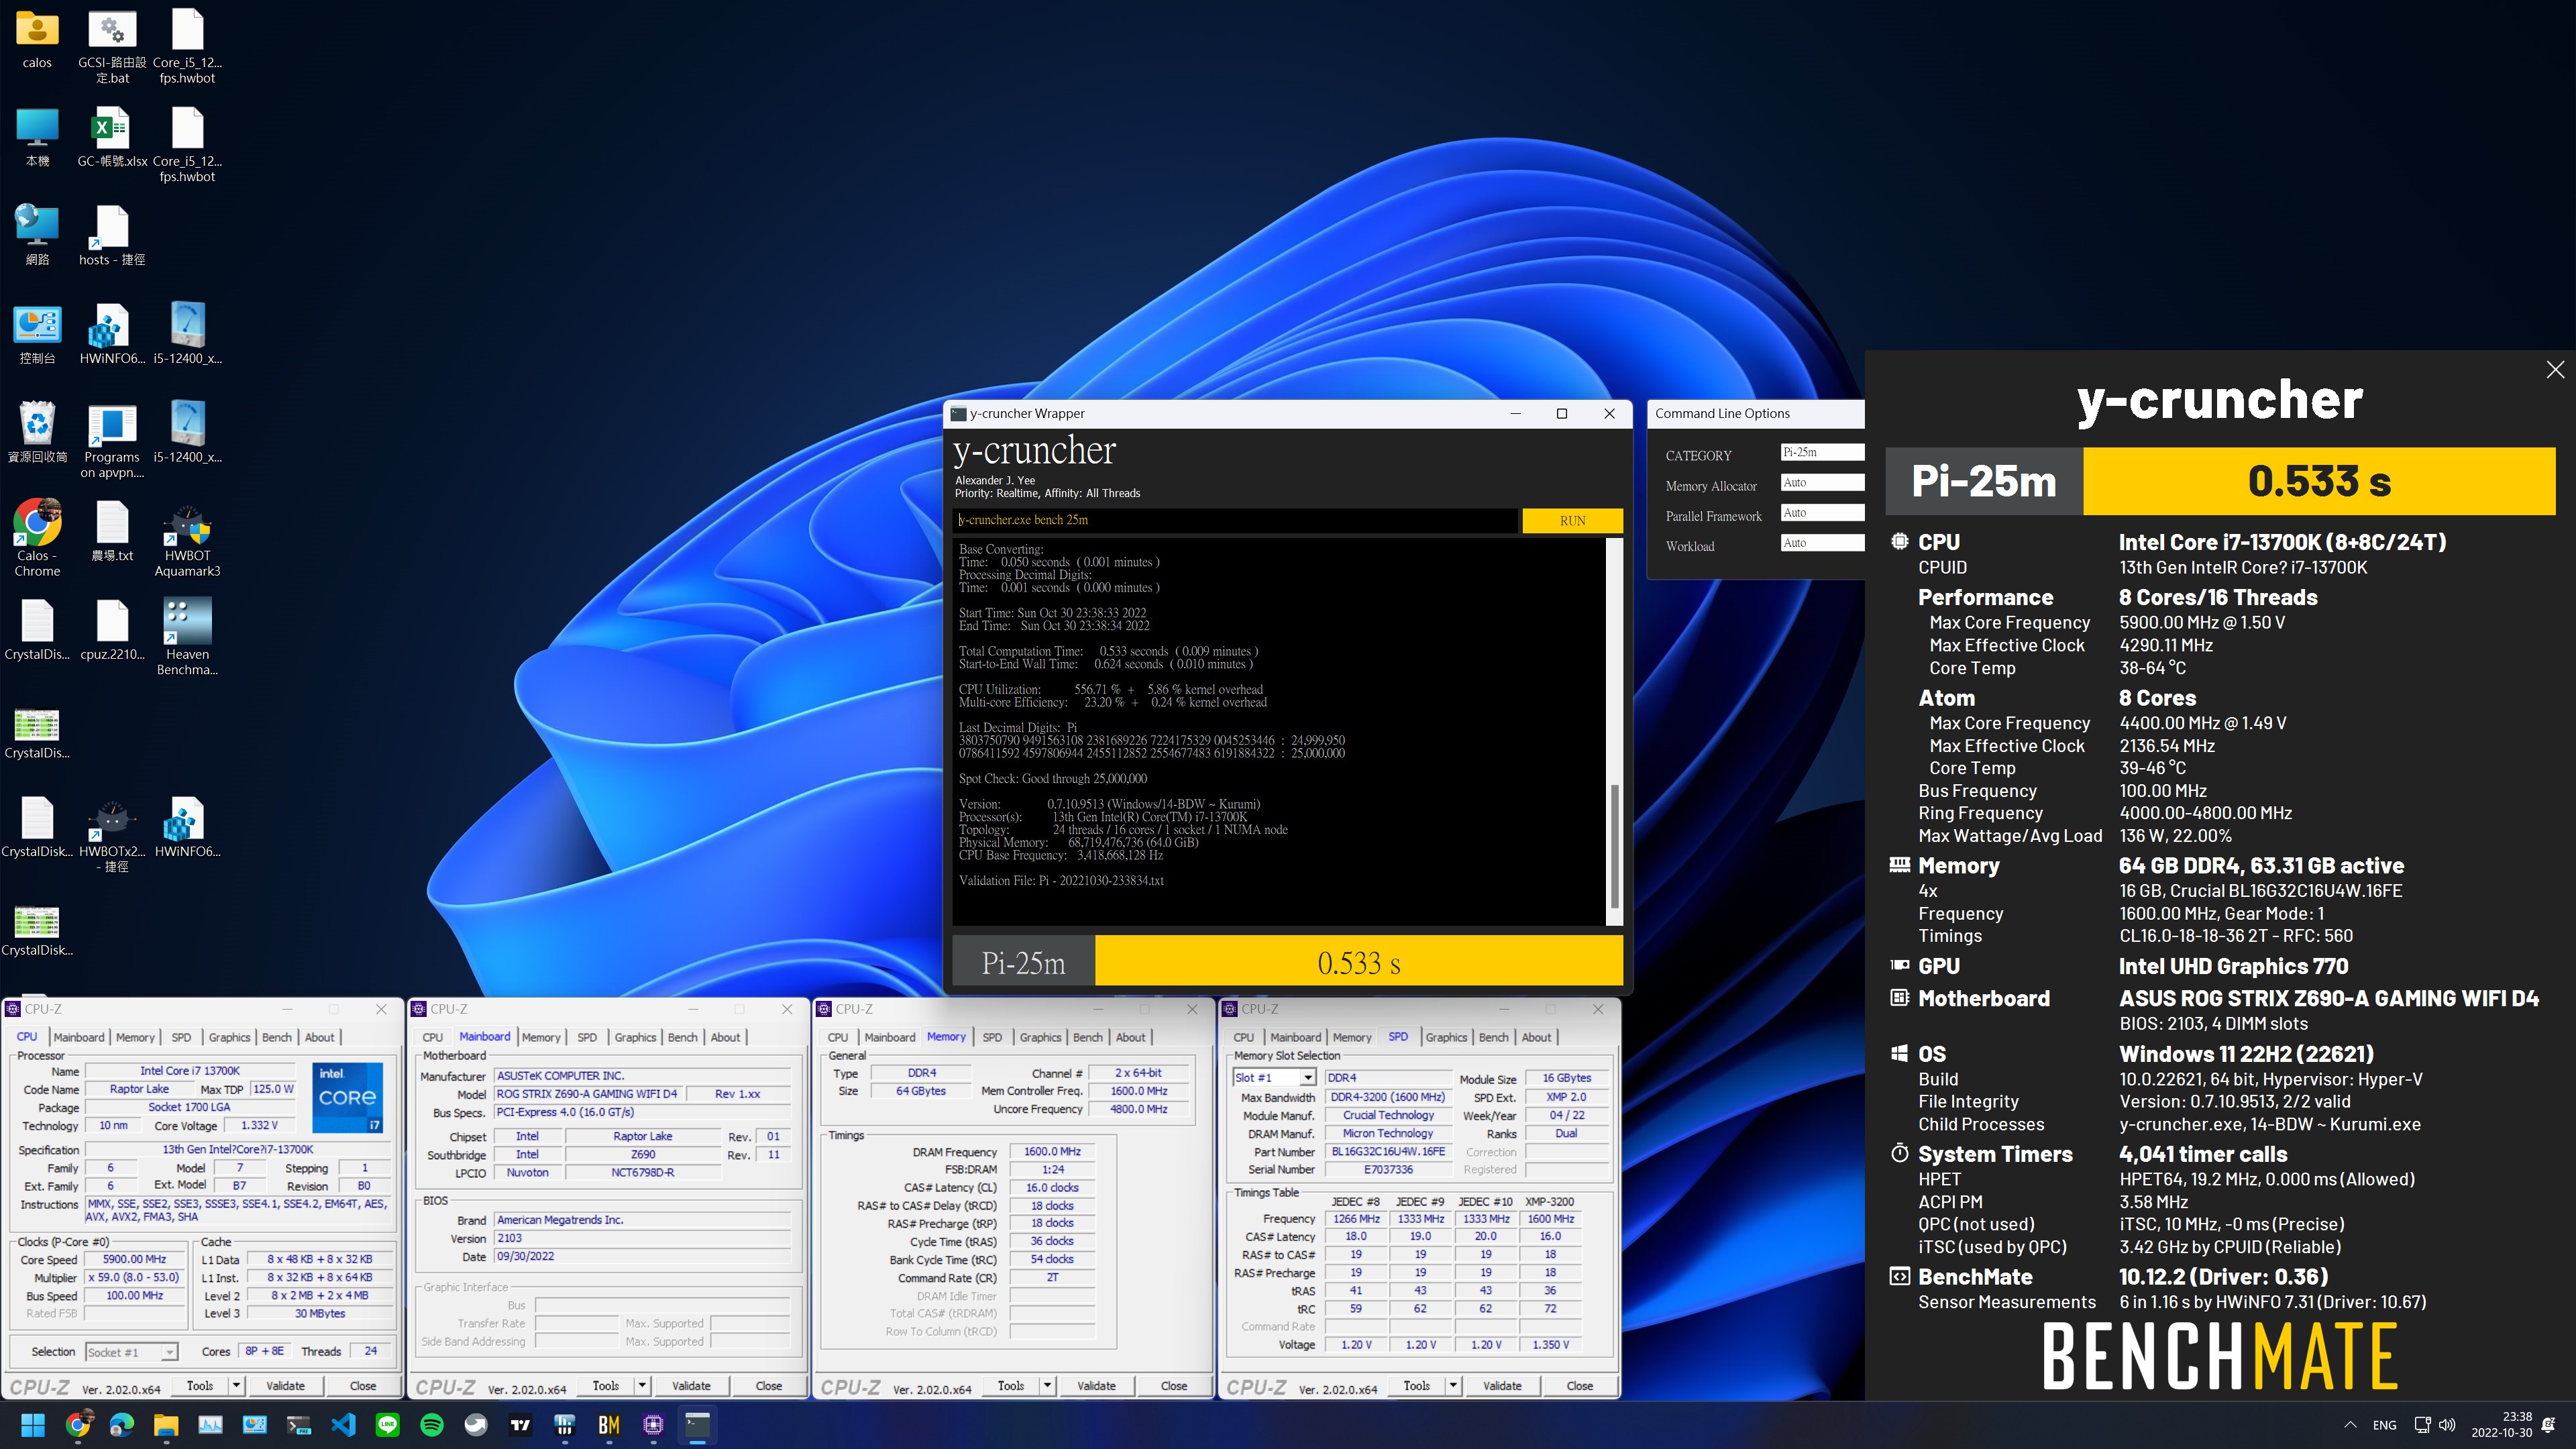Select the calos user folder icon
This screenshot has height=1449, width=2576.
[37, 40]
